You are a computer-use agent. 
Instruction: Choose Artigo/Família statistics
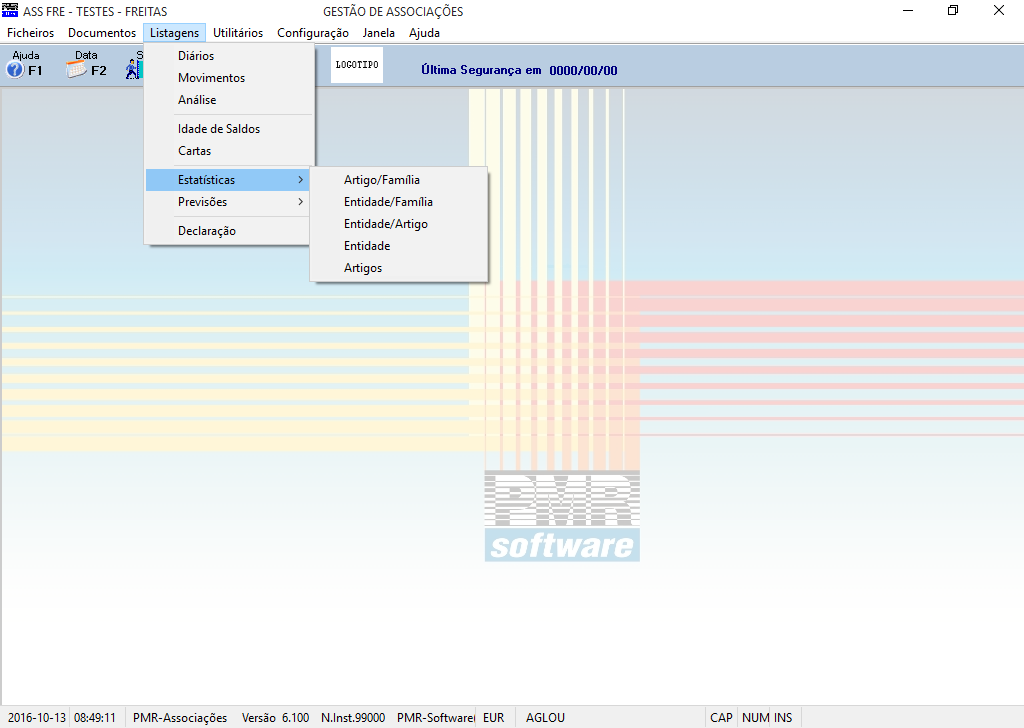coord(398,180)
